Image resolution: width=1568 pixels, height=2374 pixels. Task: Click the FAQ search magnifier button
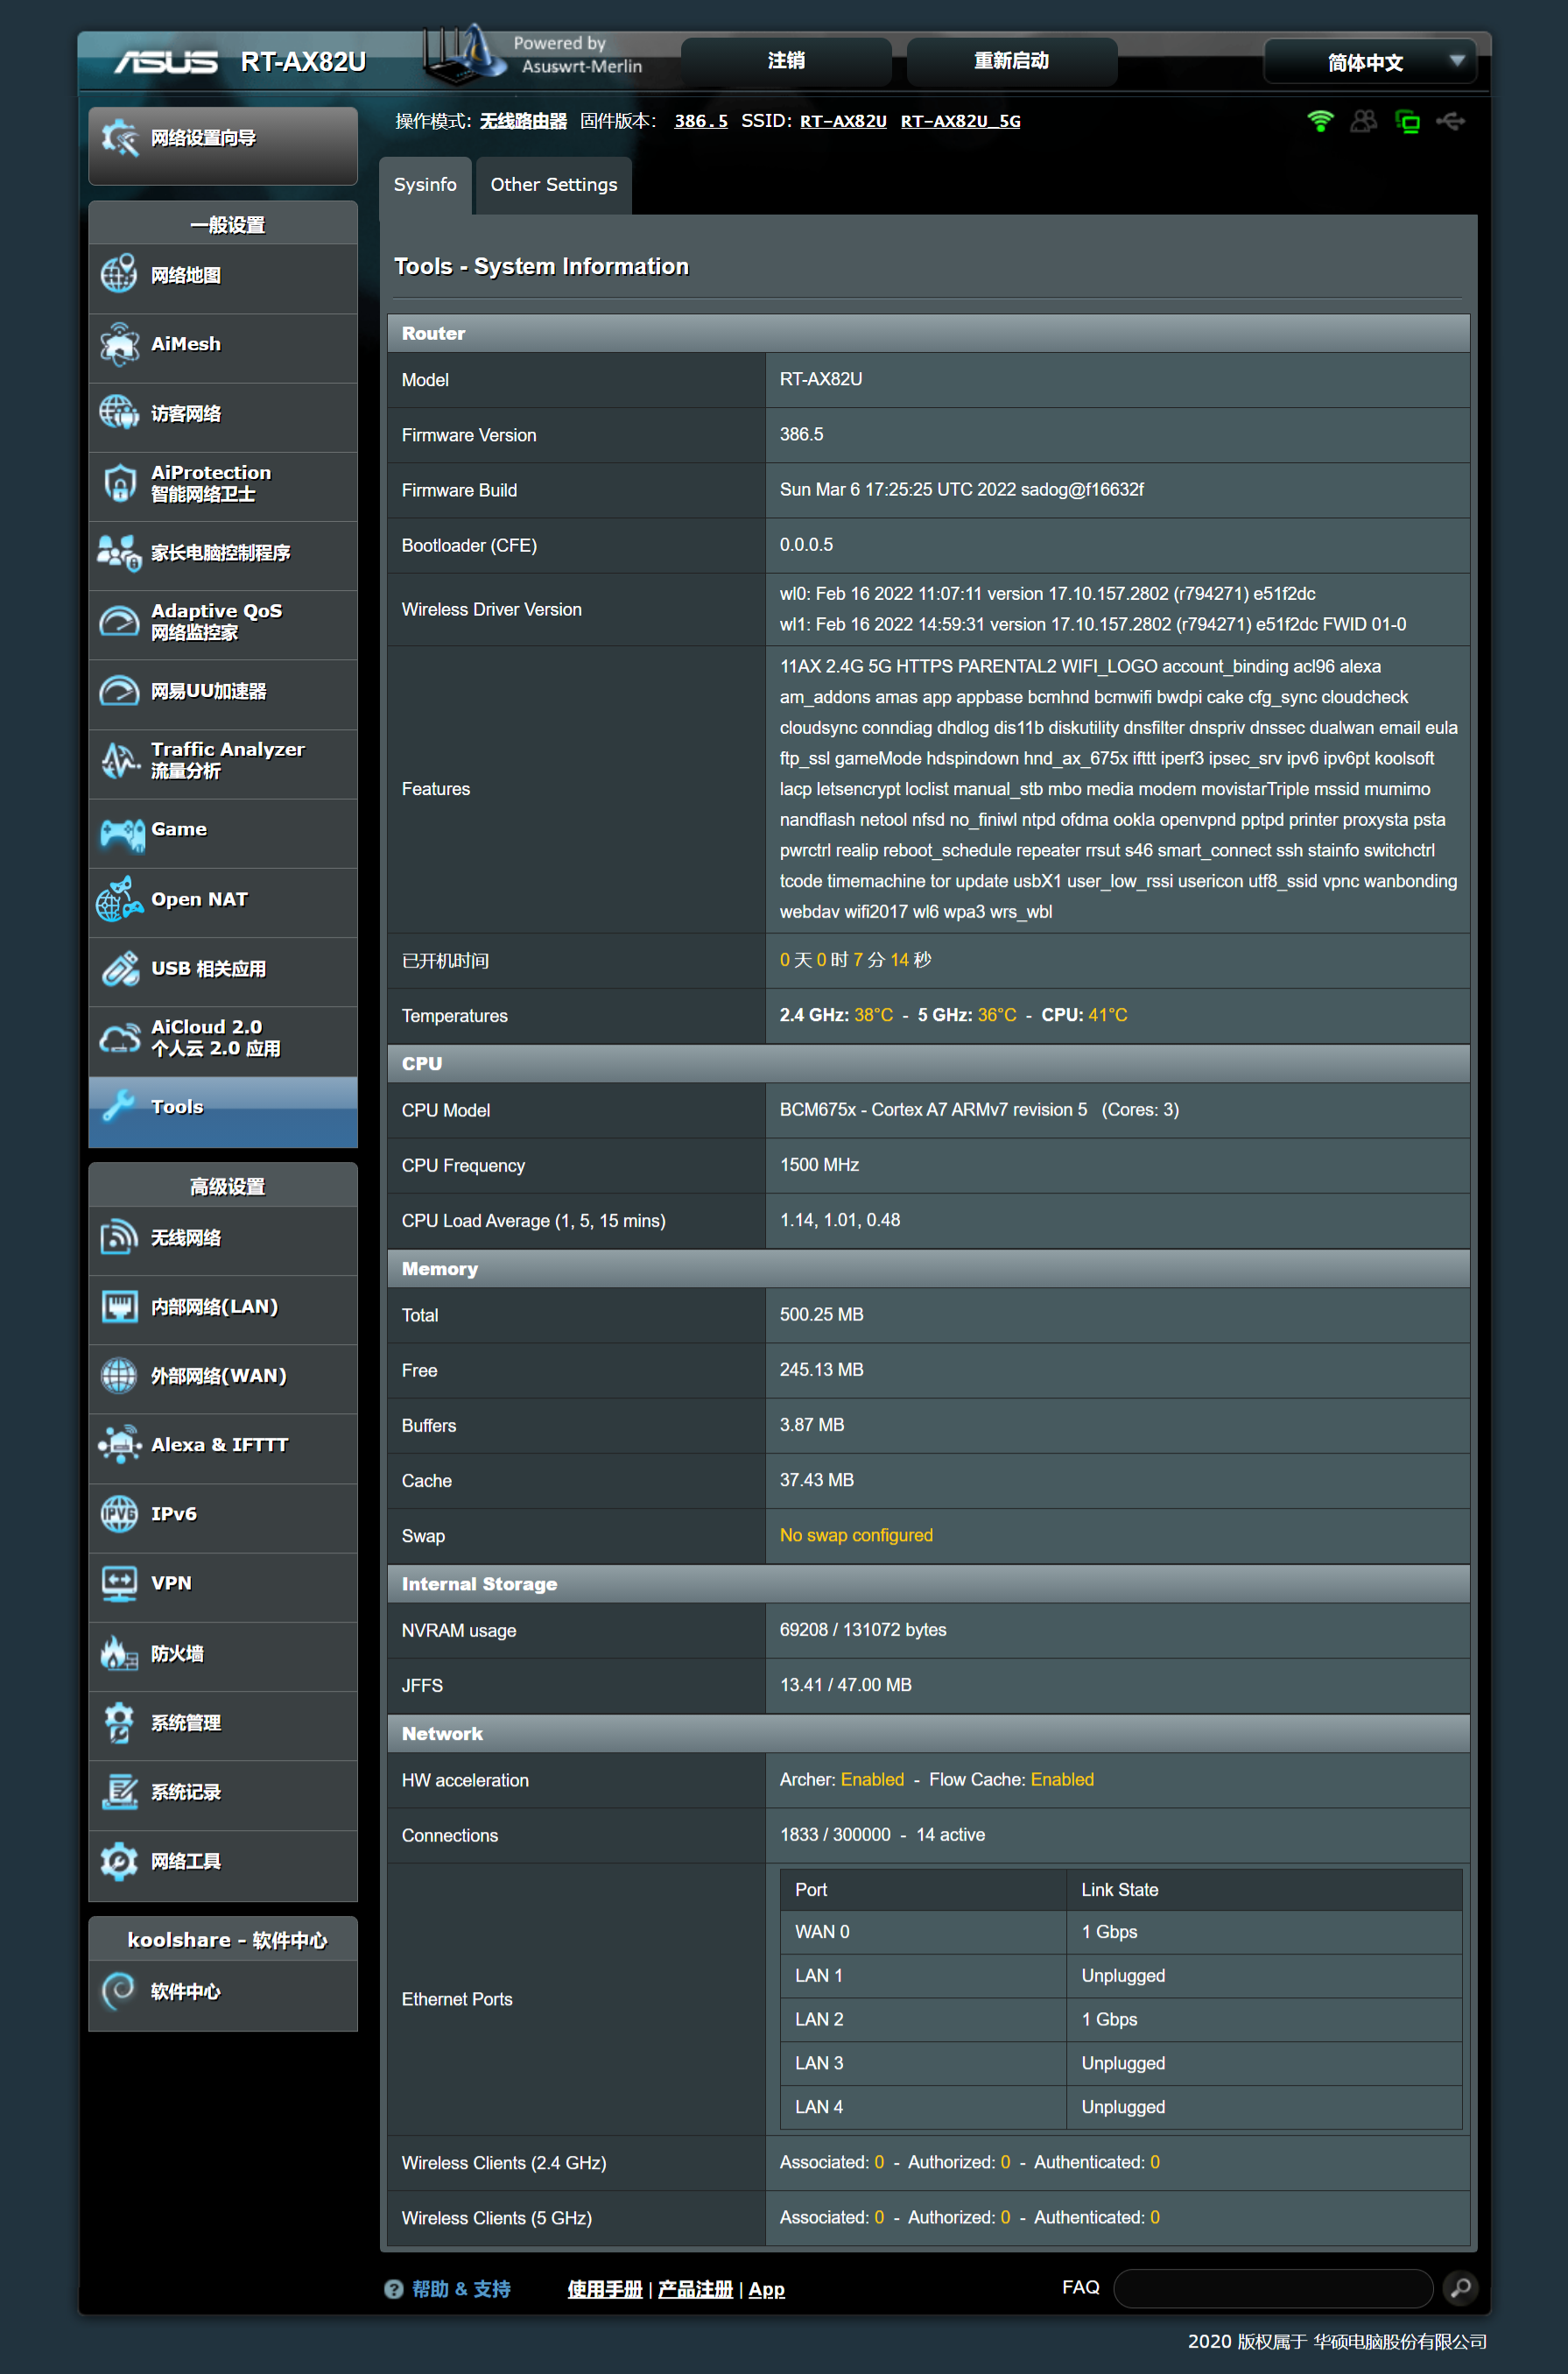click(x=1460, y=2288)
